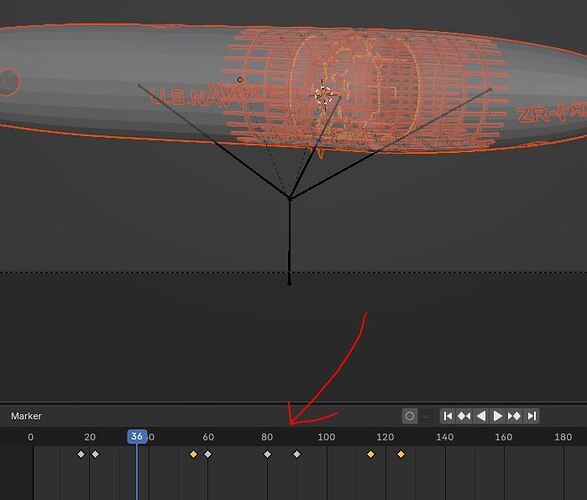Click frame 100 on the timeline ruler
The width and height of the screenshot is (587, 500).
pos(326,437)
